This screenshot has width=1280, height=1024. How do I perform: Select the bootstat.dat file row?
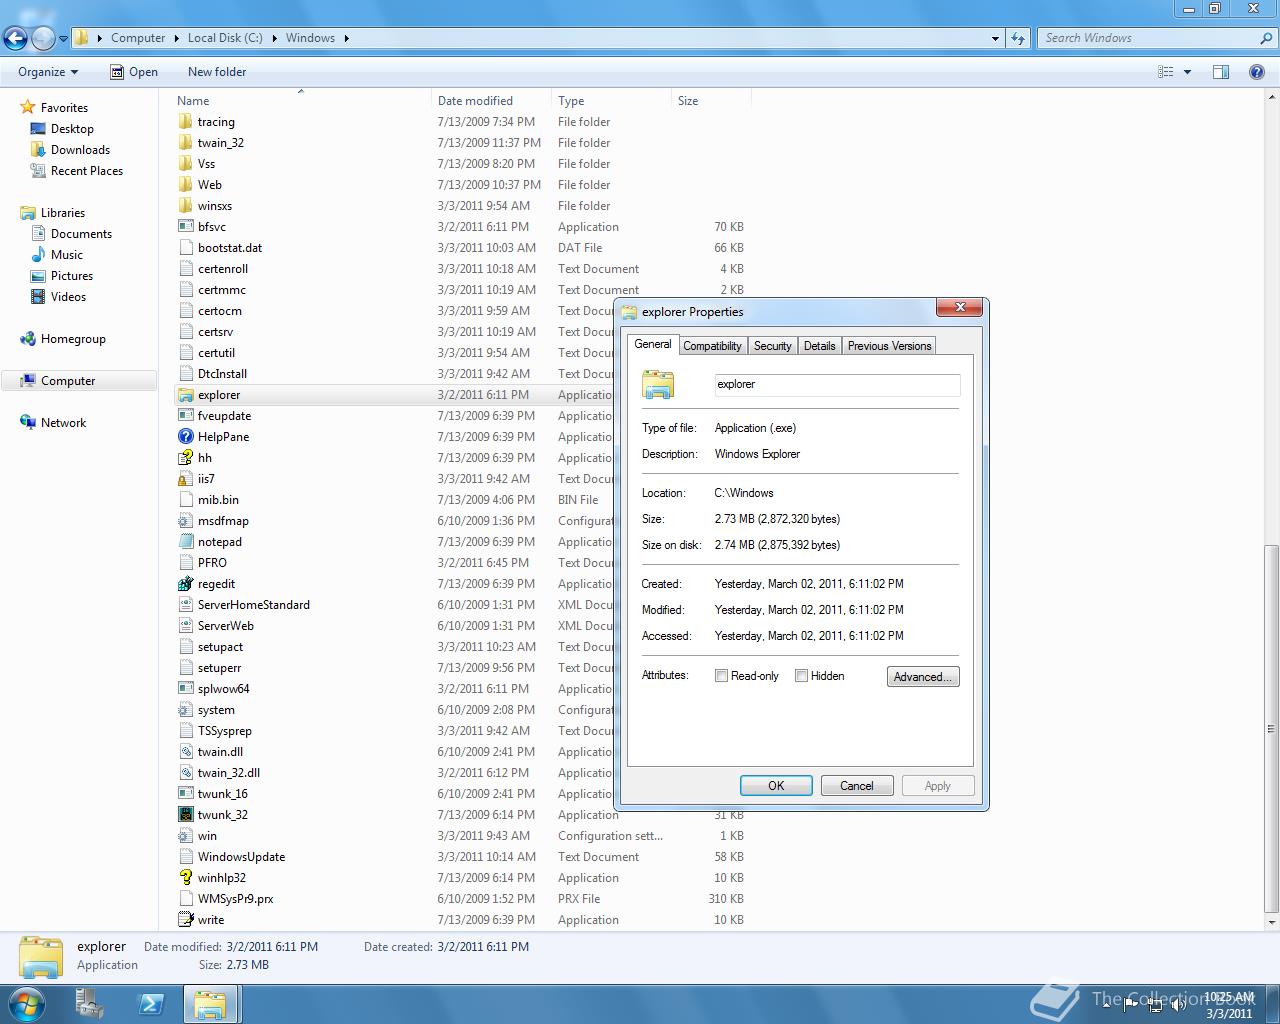click(461, 248)
